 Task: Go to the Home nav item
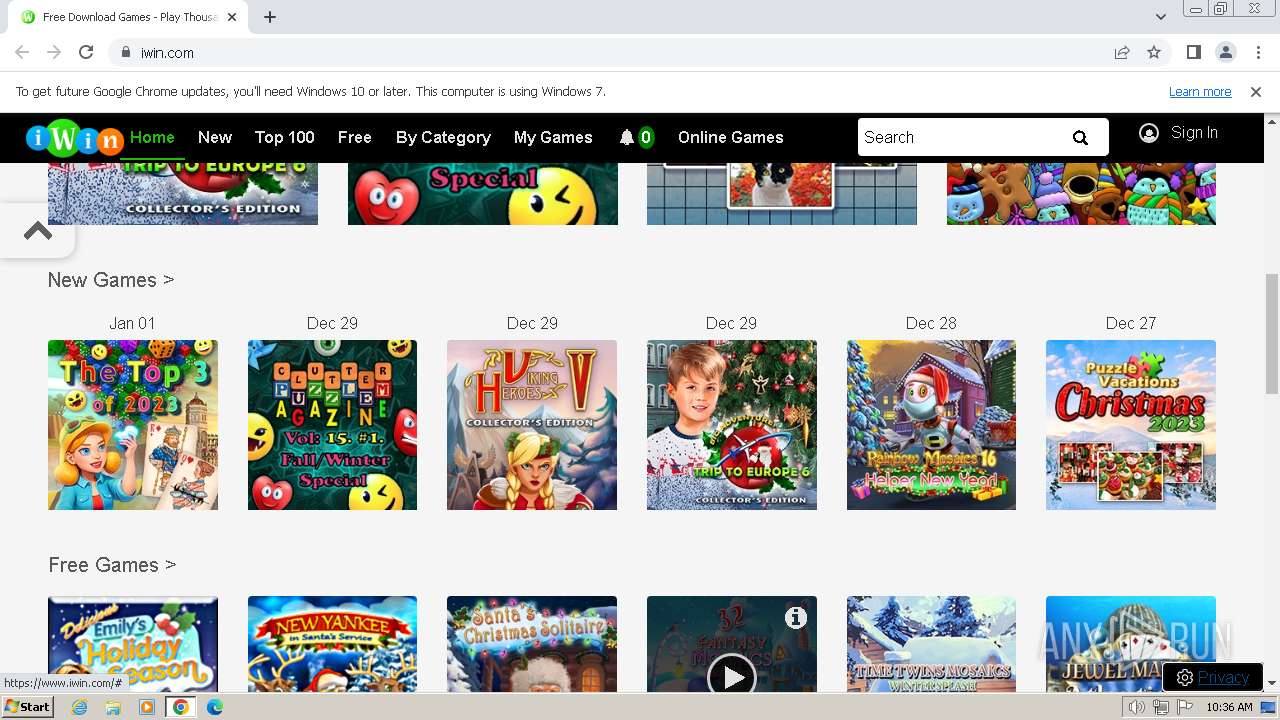(x=152, y=137)
